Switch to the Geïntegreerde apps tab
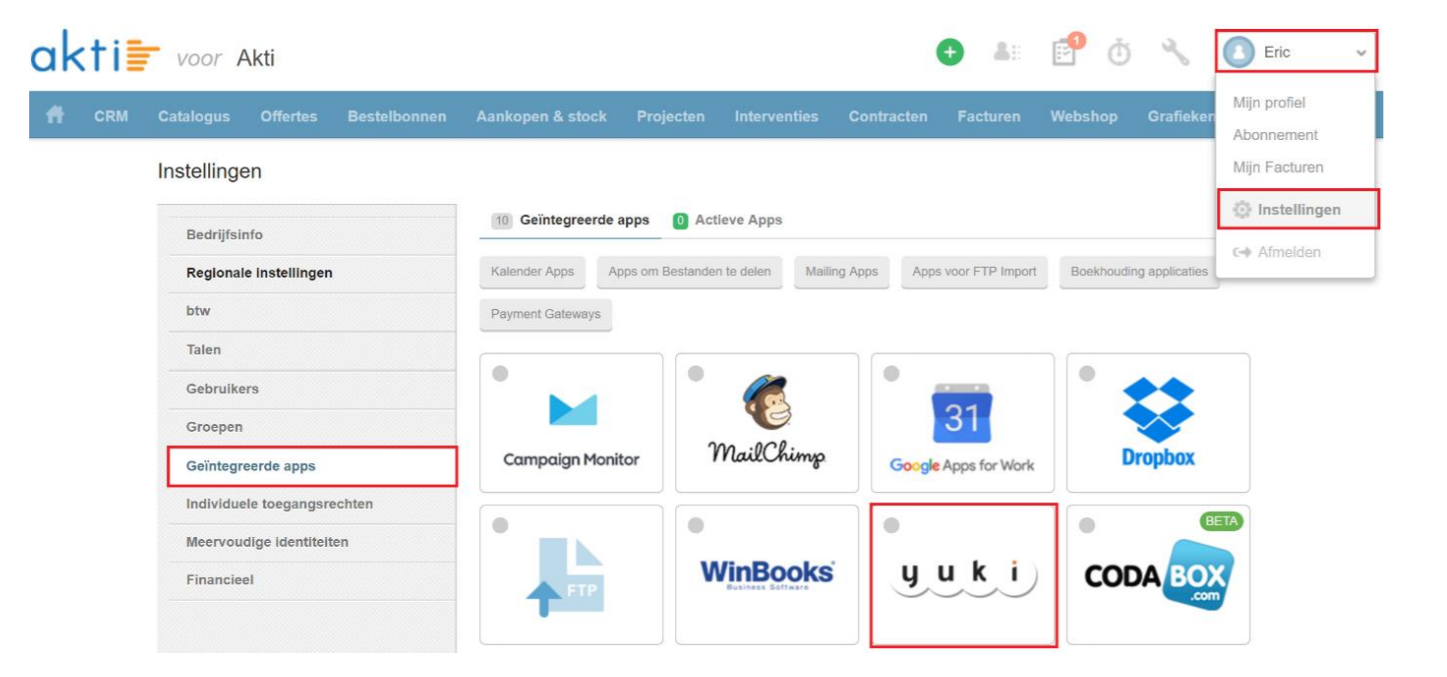The height and width of the screenshot is (677, 1447). 570,220
